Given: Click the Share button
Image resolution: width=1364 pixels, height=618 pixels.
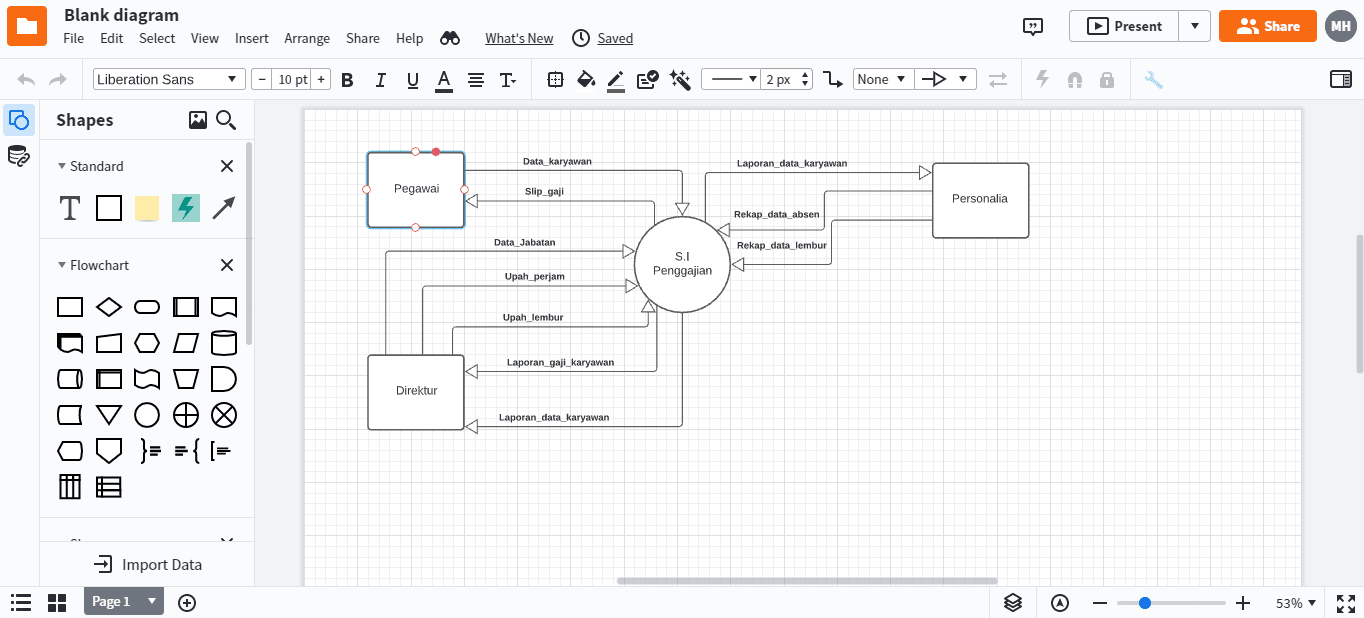Looking at the screenshot, I should [x=1267, y=26].
